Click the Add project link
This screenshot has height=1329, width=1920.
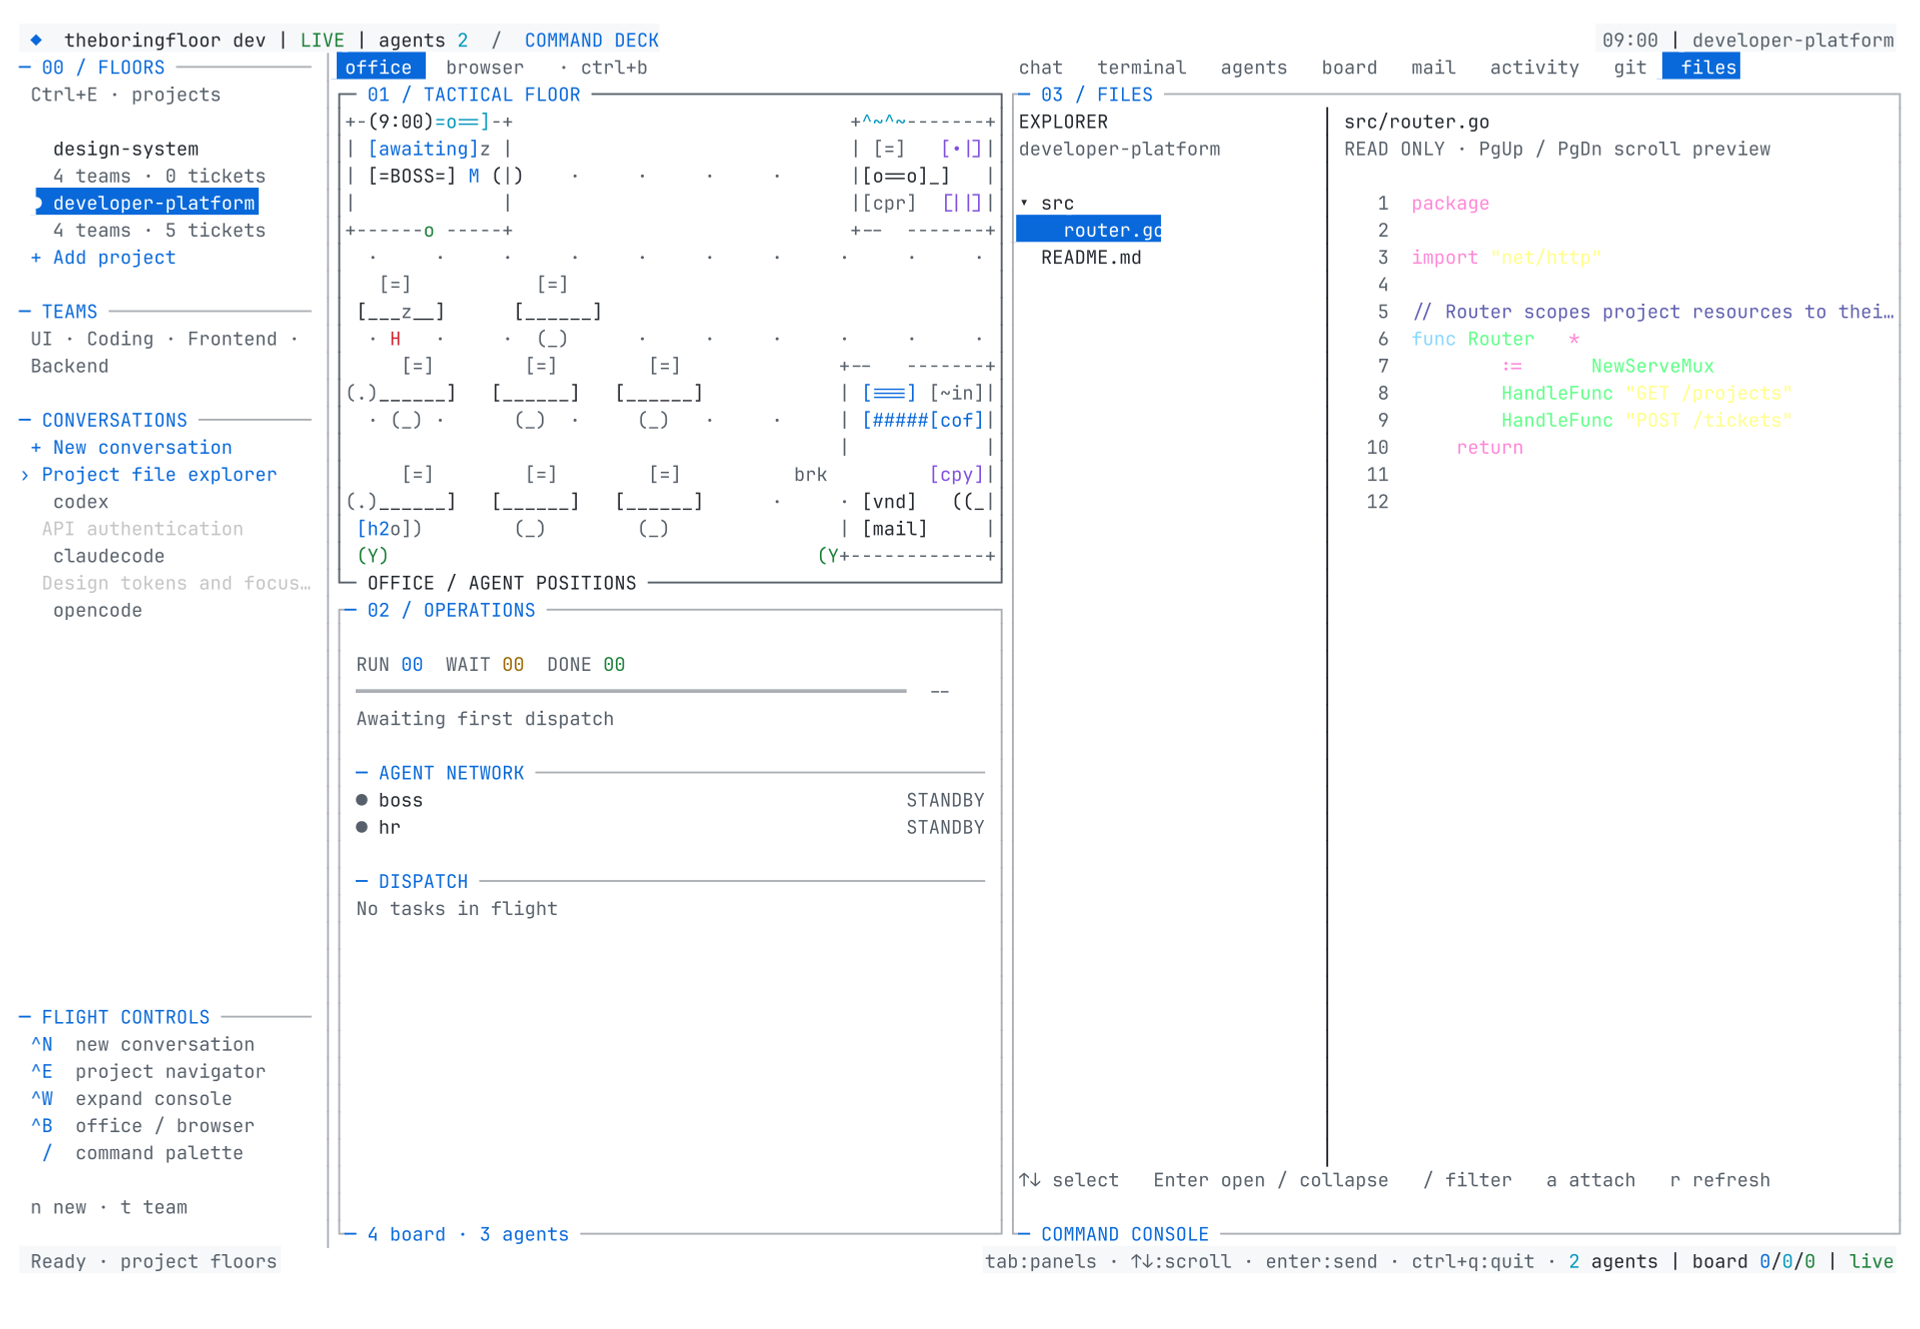click(x=103, y=258)
